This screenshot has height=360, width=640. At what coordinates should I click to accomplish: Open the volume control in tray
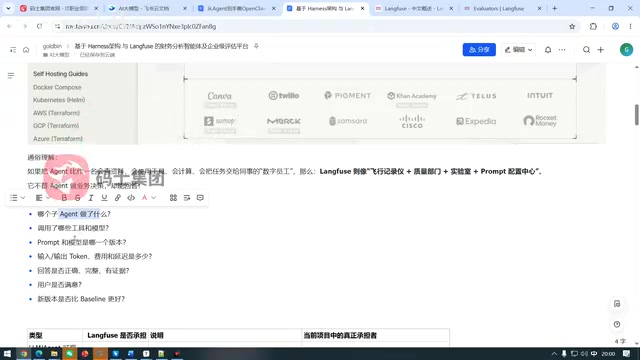click(584, 354)
